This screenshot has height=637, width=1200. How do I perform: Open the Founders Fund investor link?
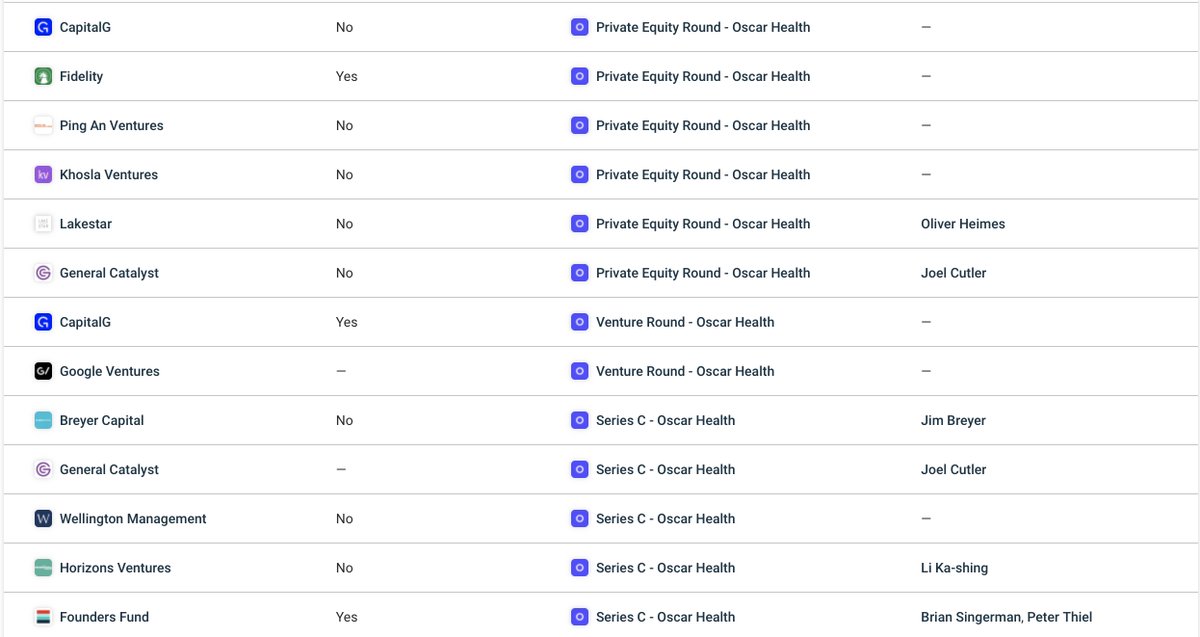[x=104, y=617]
